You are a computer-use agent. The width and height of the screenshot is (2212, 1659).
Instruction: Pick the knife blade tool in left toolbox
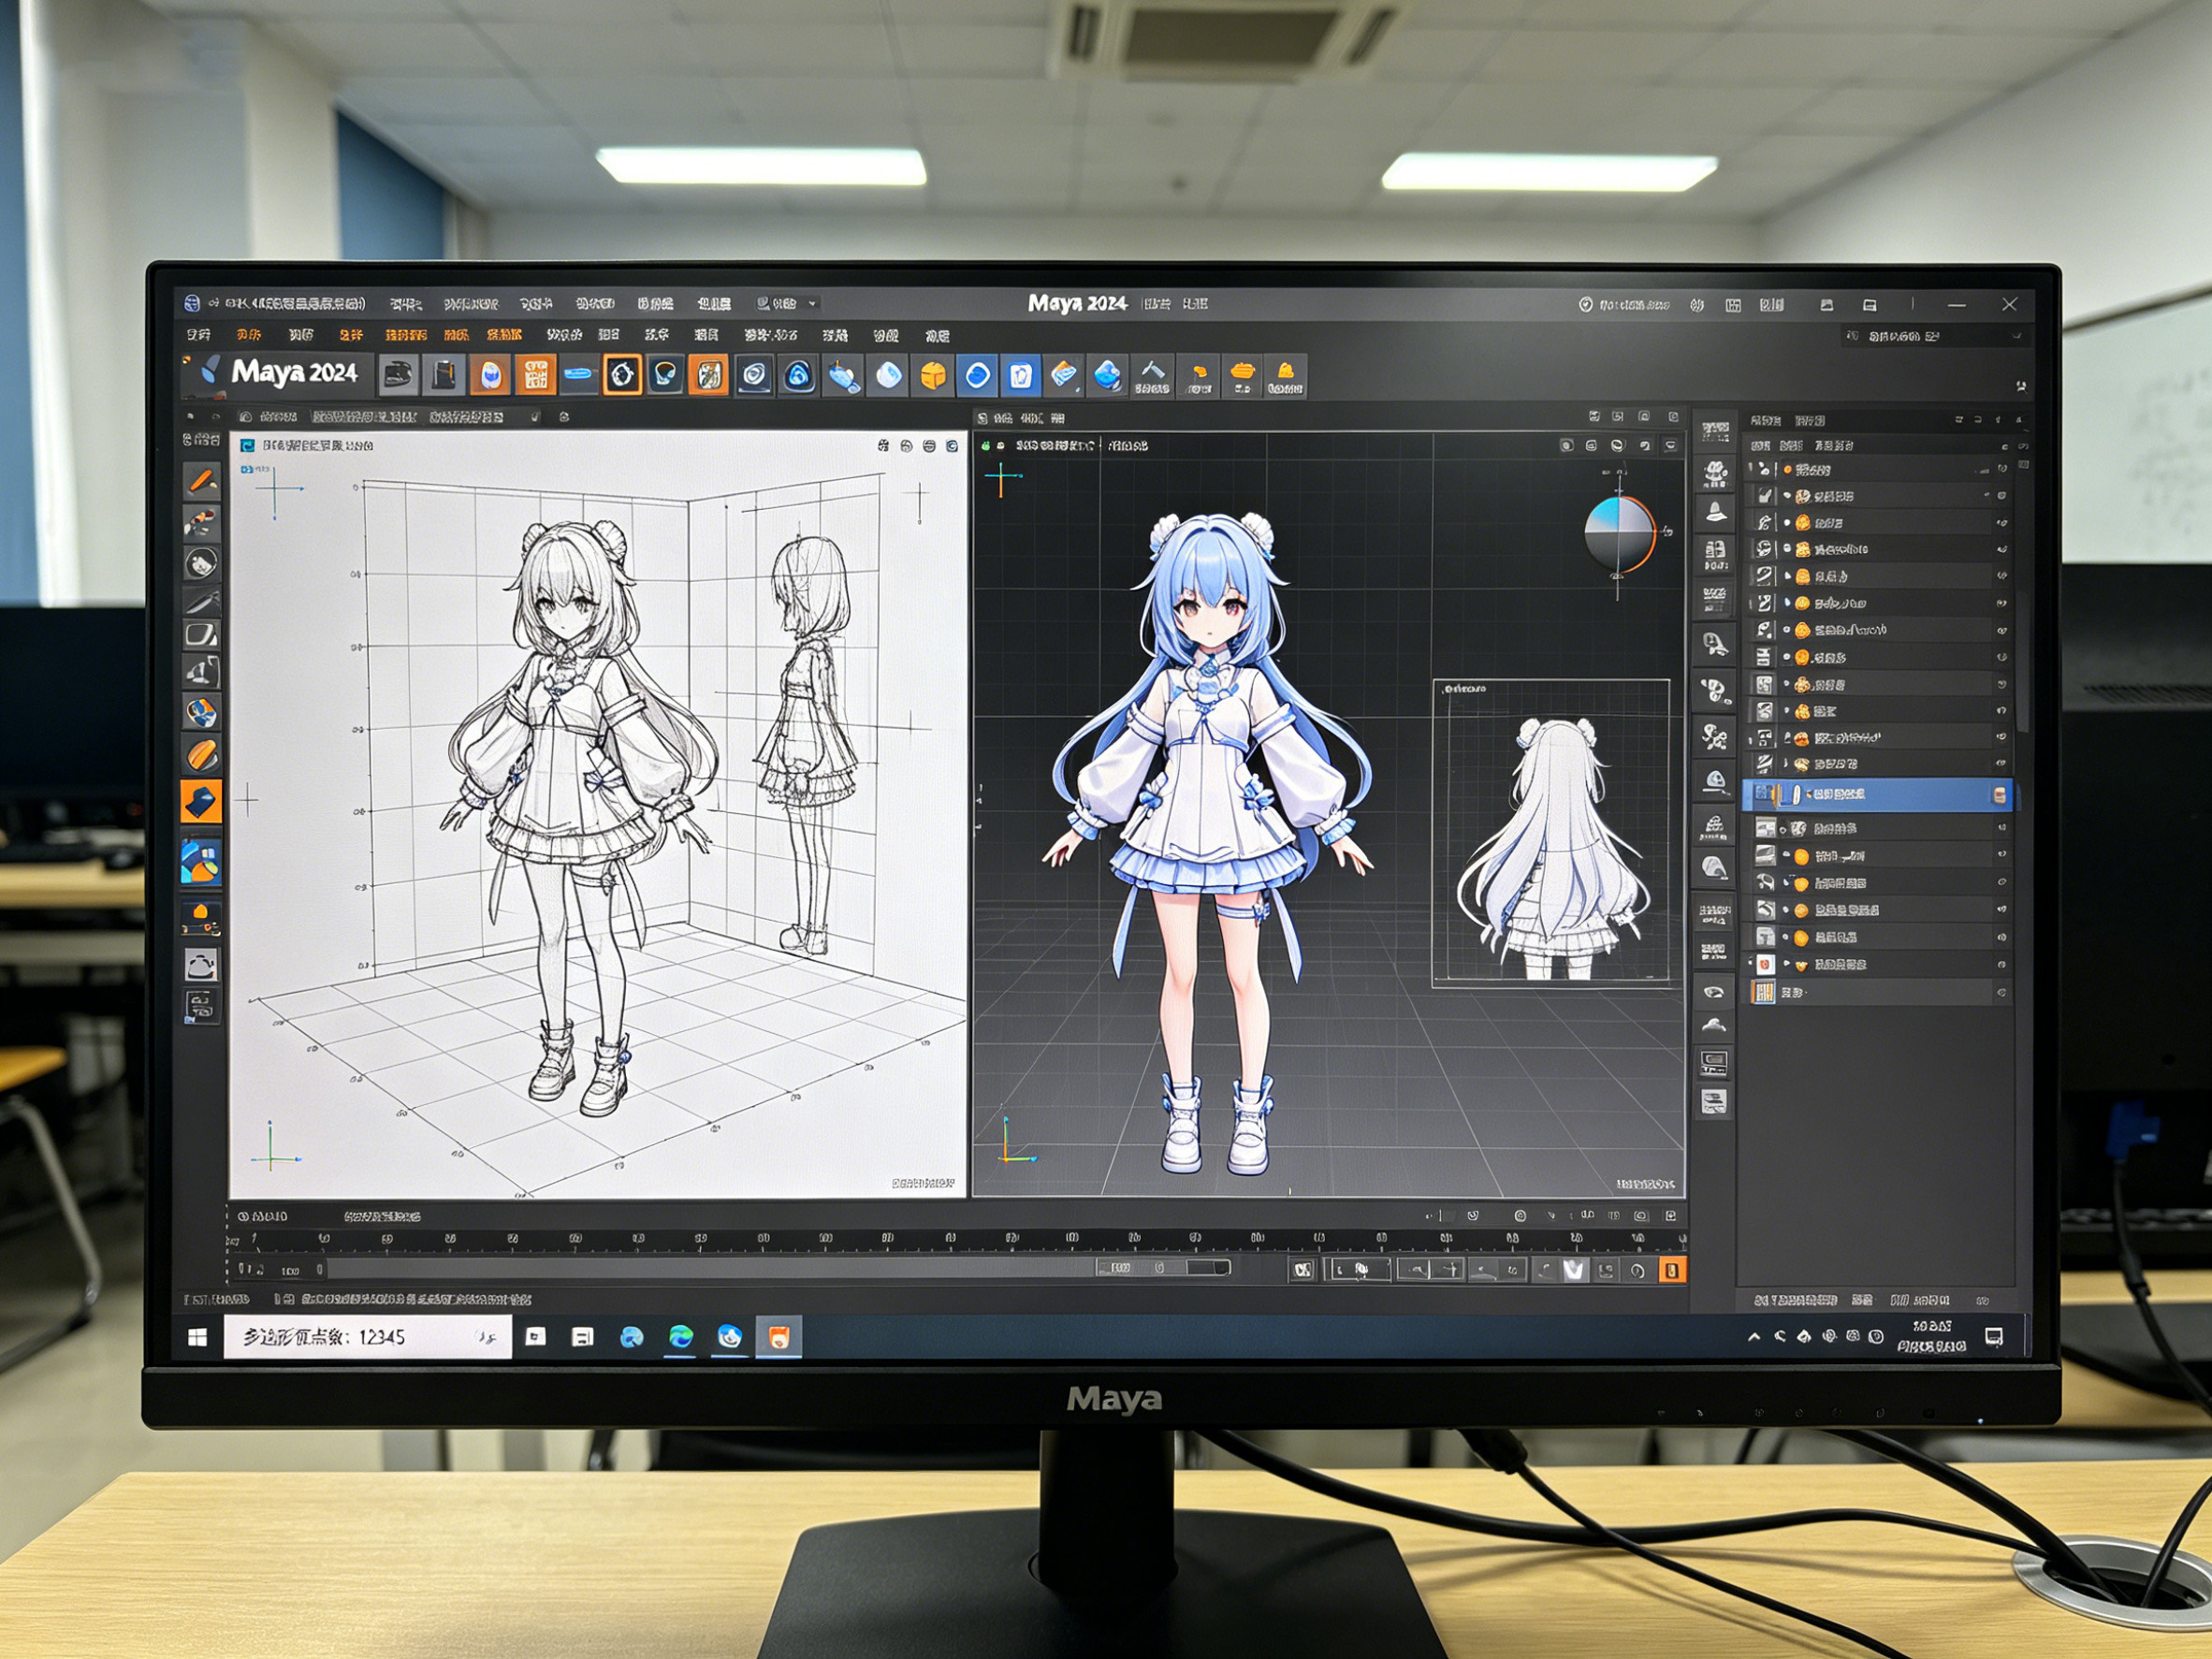201,600
